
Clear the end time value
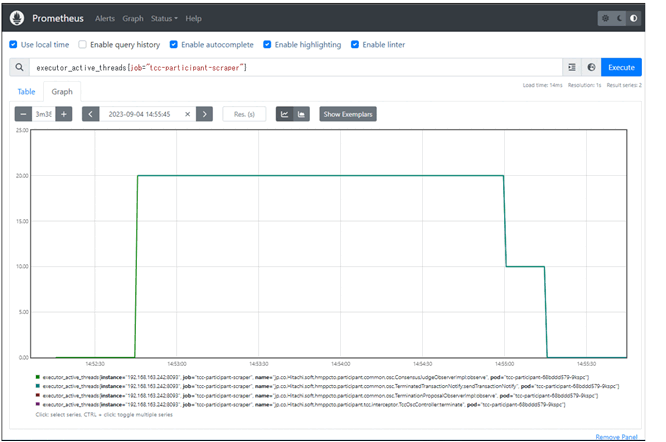tap(187, 114)
